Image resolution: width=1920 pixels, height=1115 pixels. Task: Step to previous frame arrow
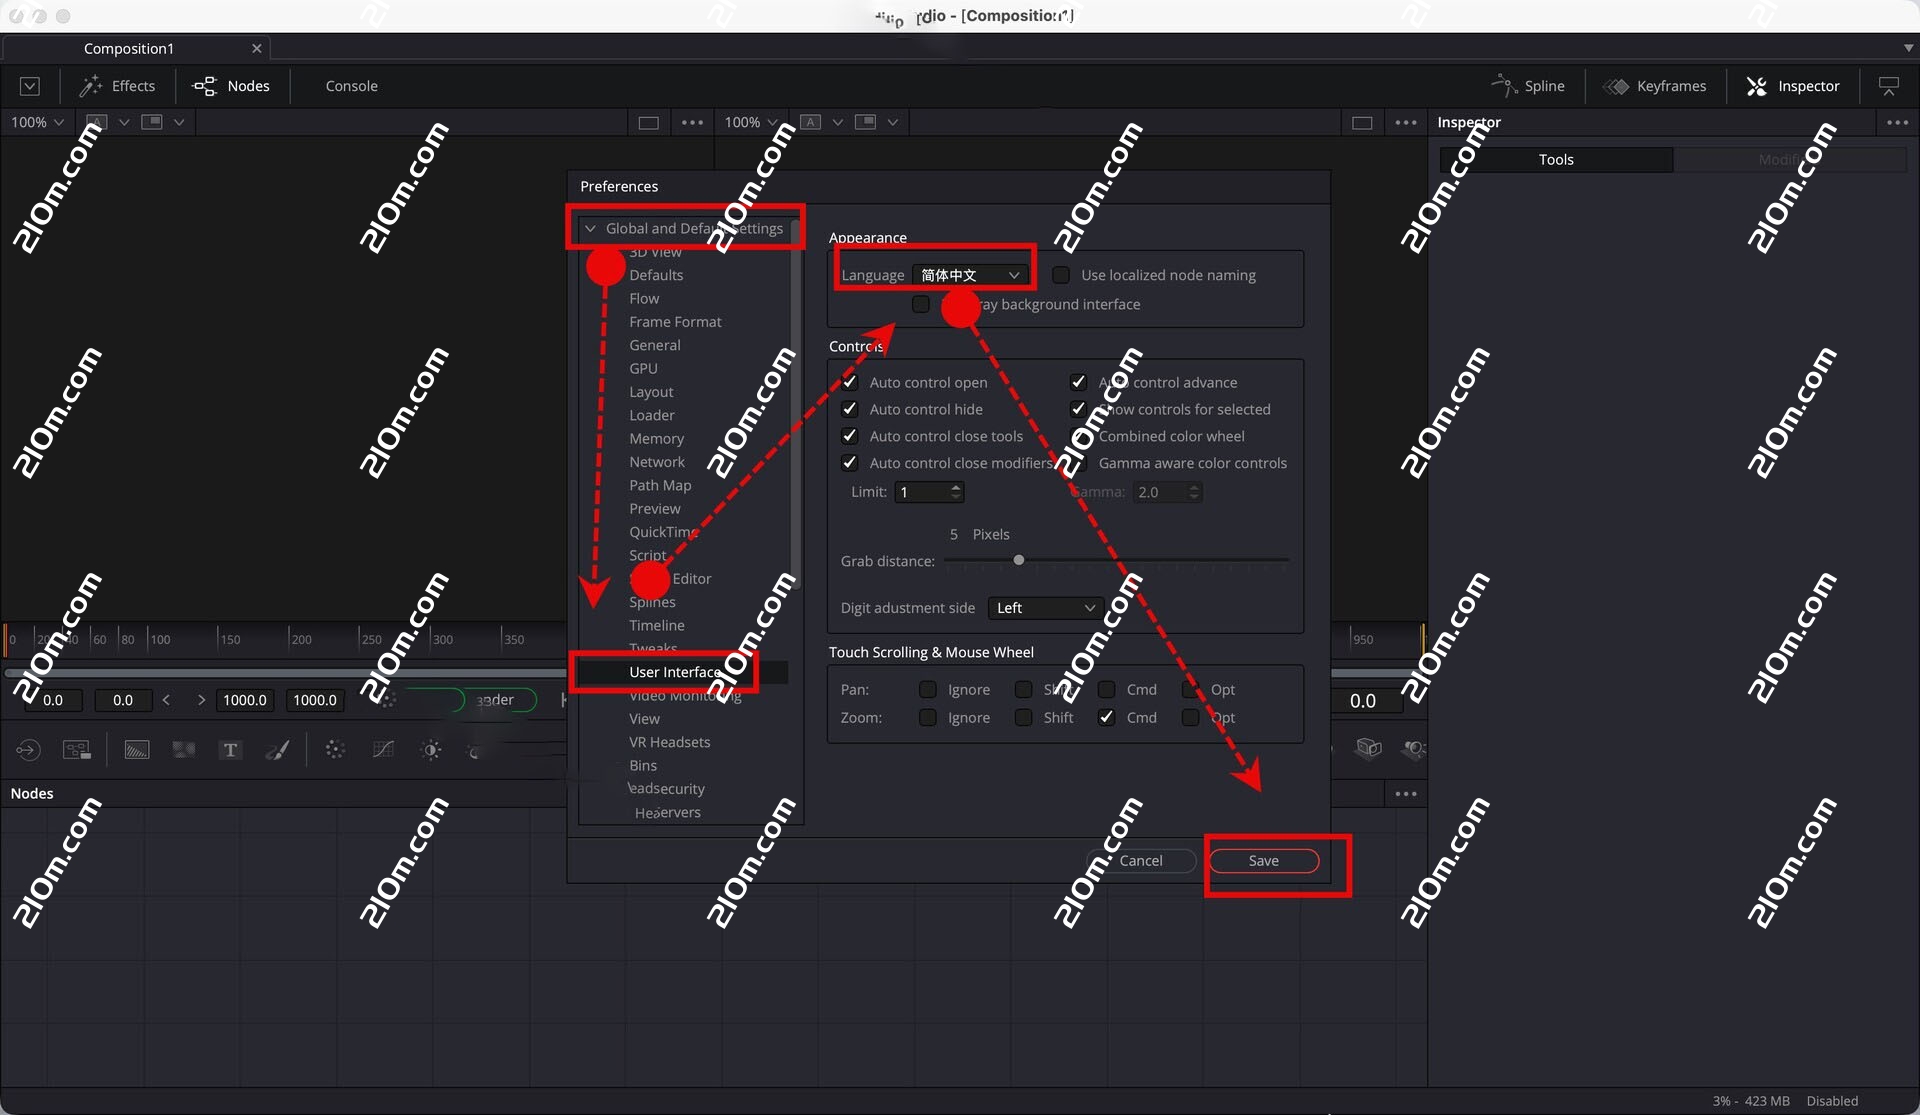point(166,700)
